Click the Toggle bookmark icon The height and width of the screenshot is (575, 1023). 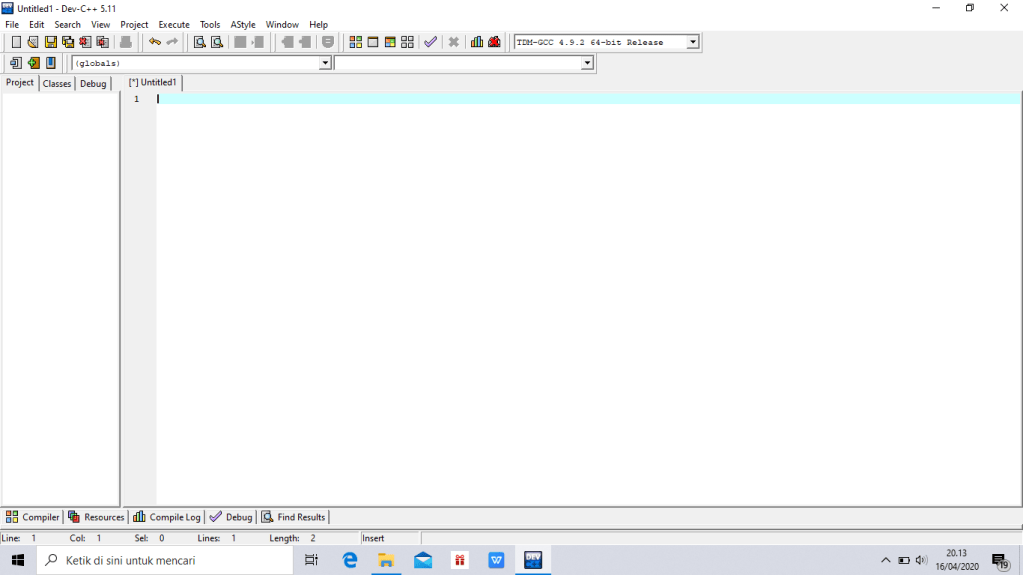tap(51, 63)
